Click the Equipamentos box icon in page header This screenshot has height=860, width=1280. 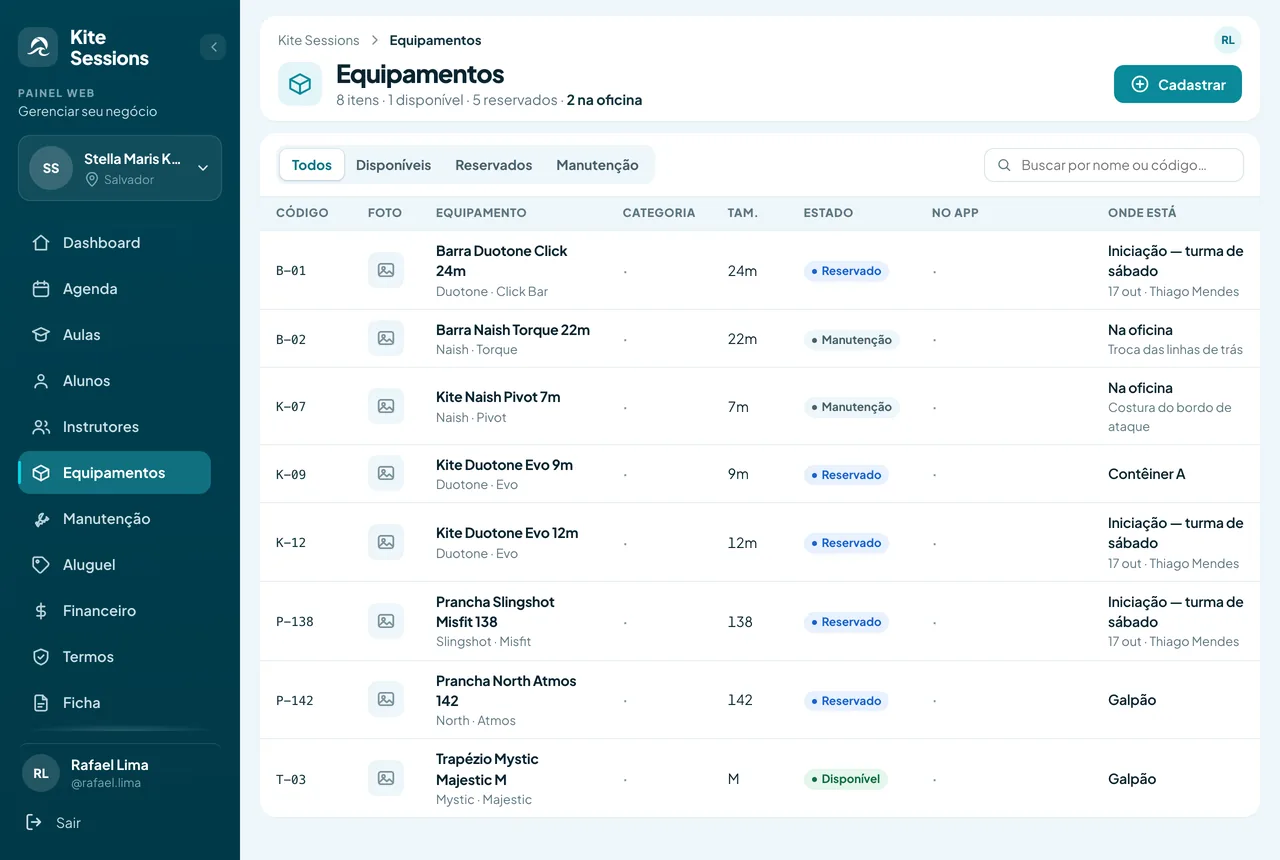pos(300,84)
